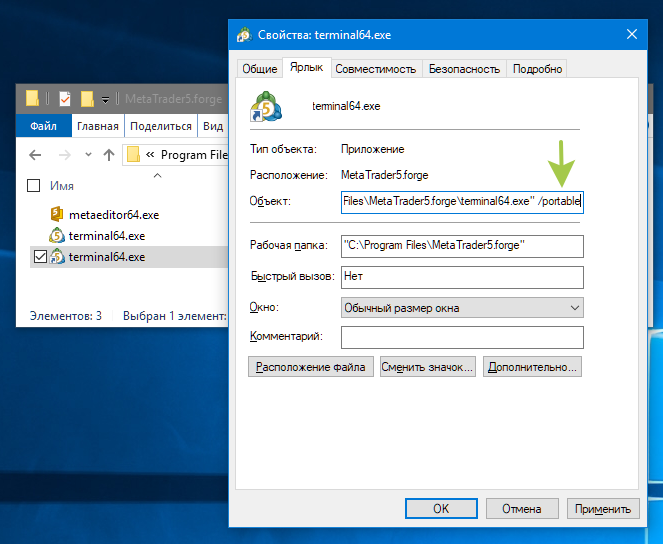Click the Program Files path in address bar
Viewport: 663px width, 544px height.
coord(195,155)
